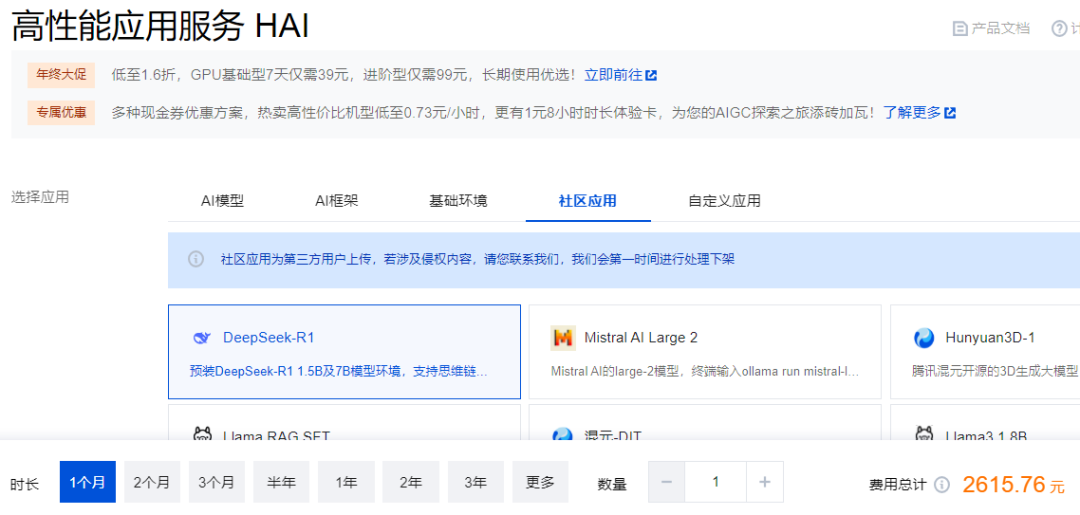Select the 2个月 duration option

152,482
